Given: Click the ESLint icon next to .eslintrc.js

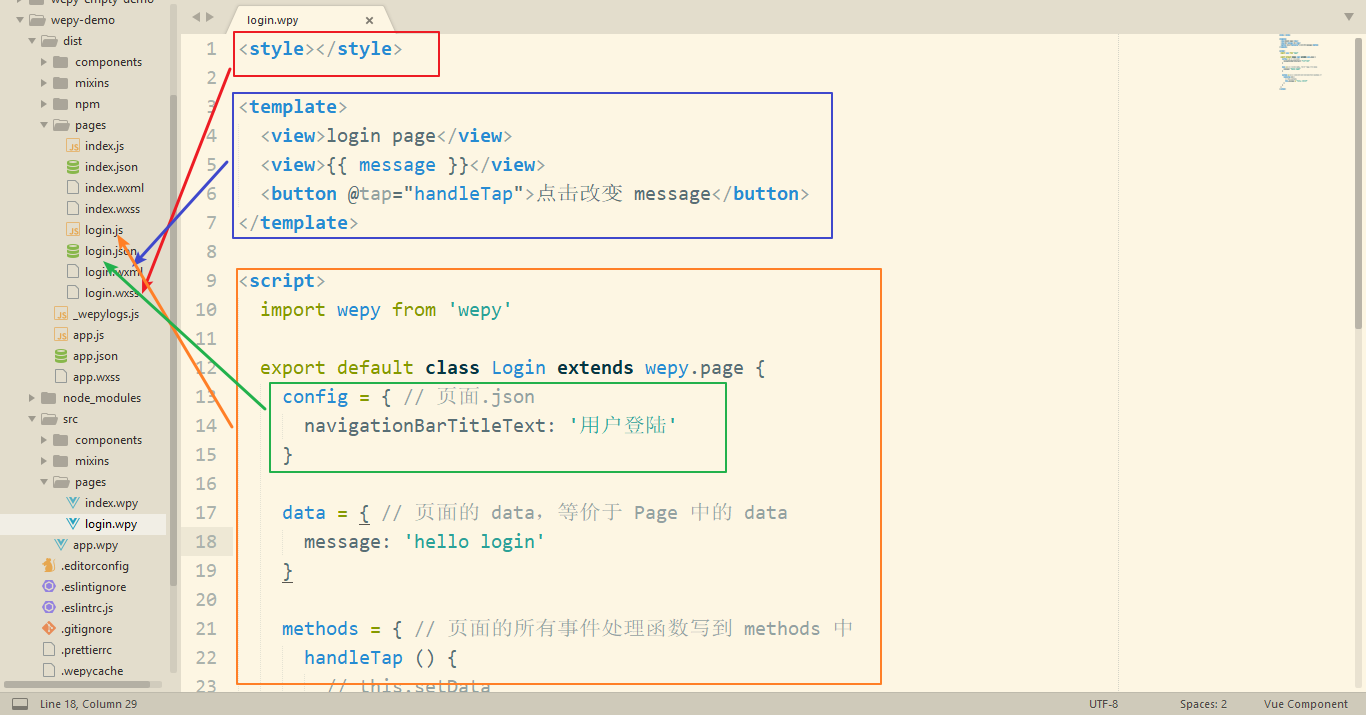Looking at the screenshot, I should point(49,608).
